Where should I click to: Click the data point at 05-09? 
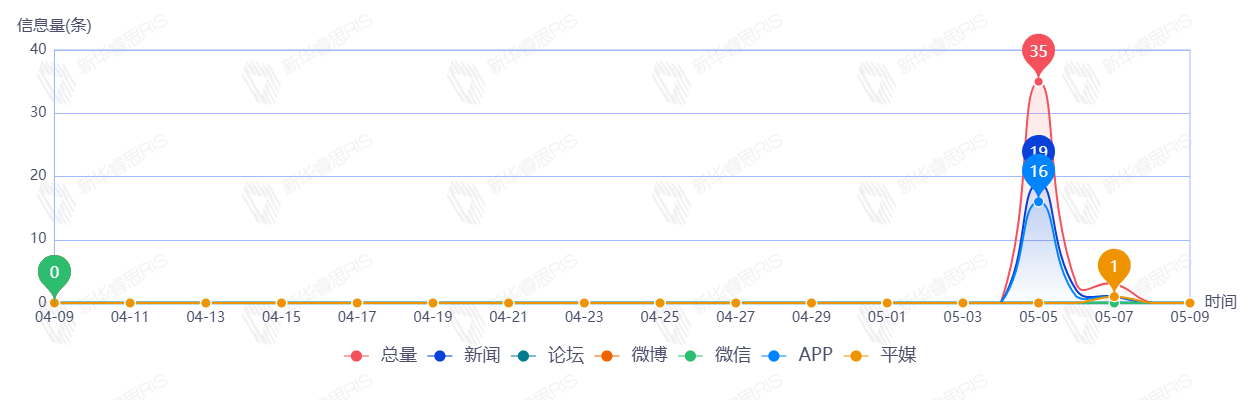click(1190, 303)
